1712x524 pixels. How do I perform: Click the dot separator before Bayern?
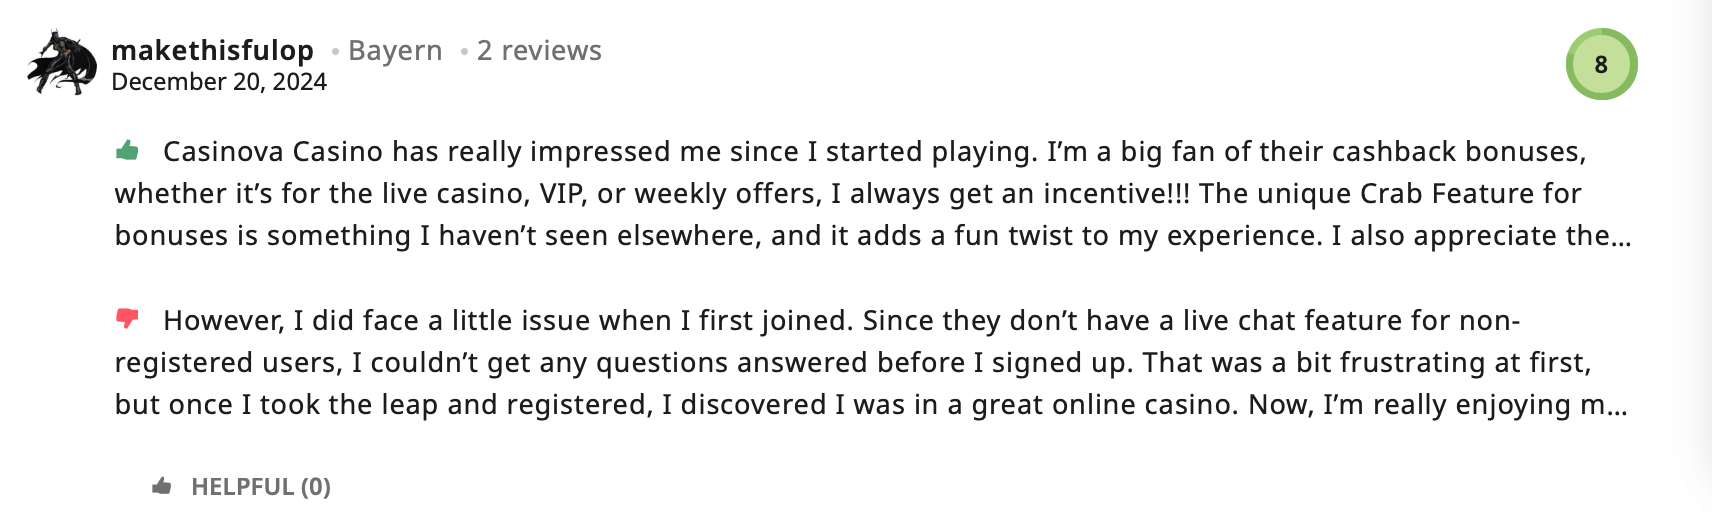point(335,52)
